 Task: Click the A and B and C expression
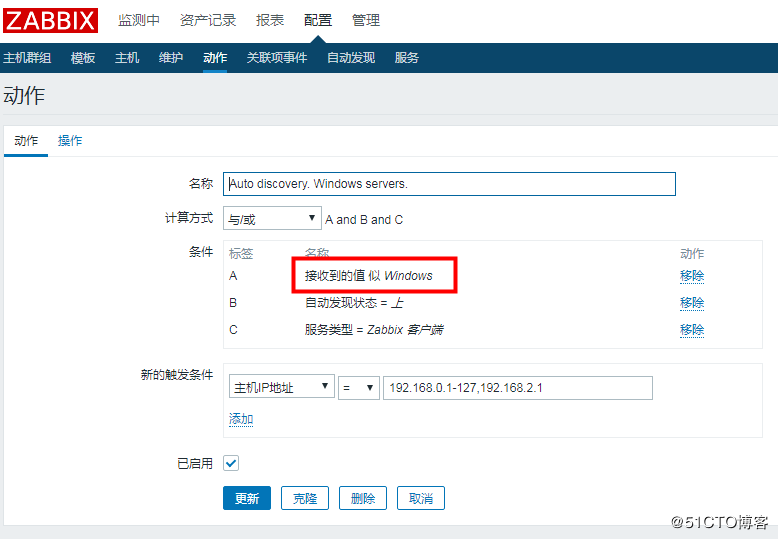364,220
